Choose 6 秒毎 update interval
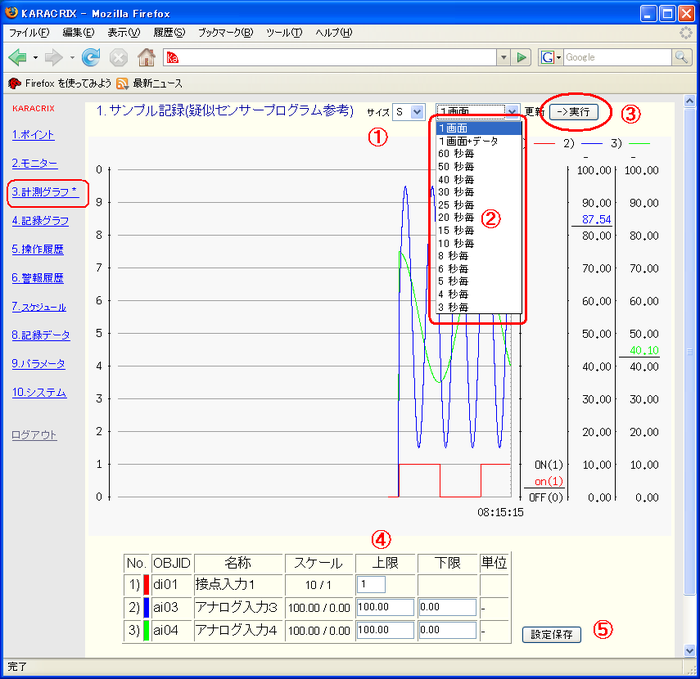The width and height of the screenshot is (700, 679). tap(479, 269)
